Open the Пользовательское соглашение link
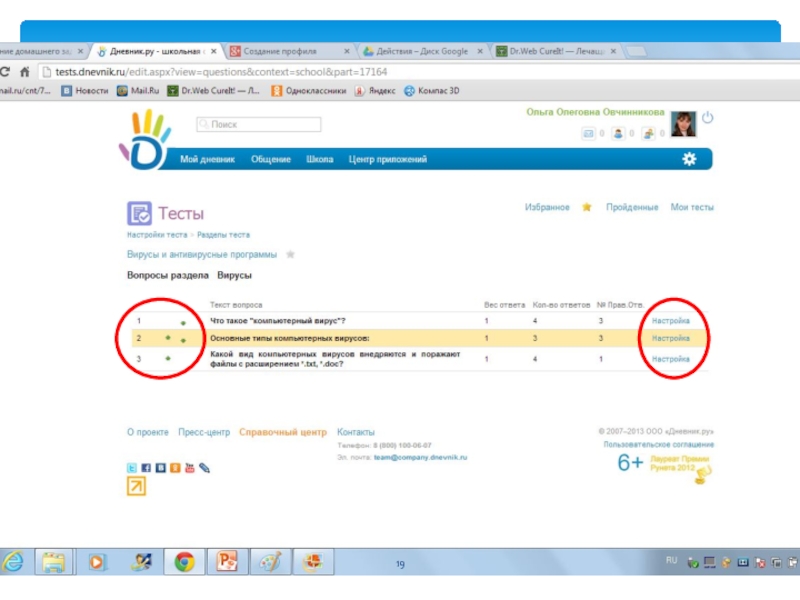800x600 pixels. click(x=659, y=444)
